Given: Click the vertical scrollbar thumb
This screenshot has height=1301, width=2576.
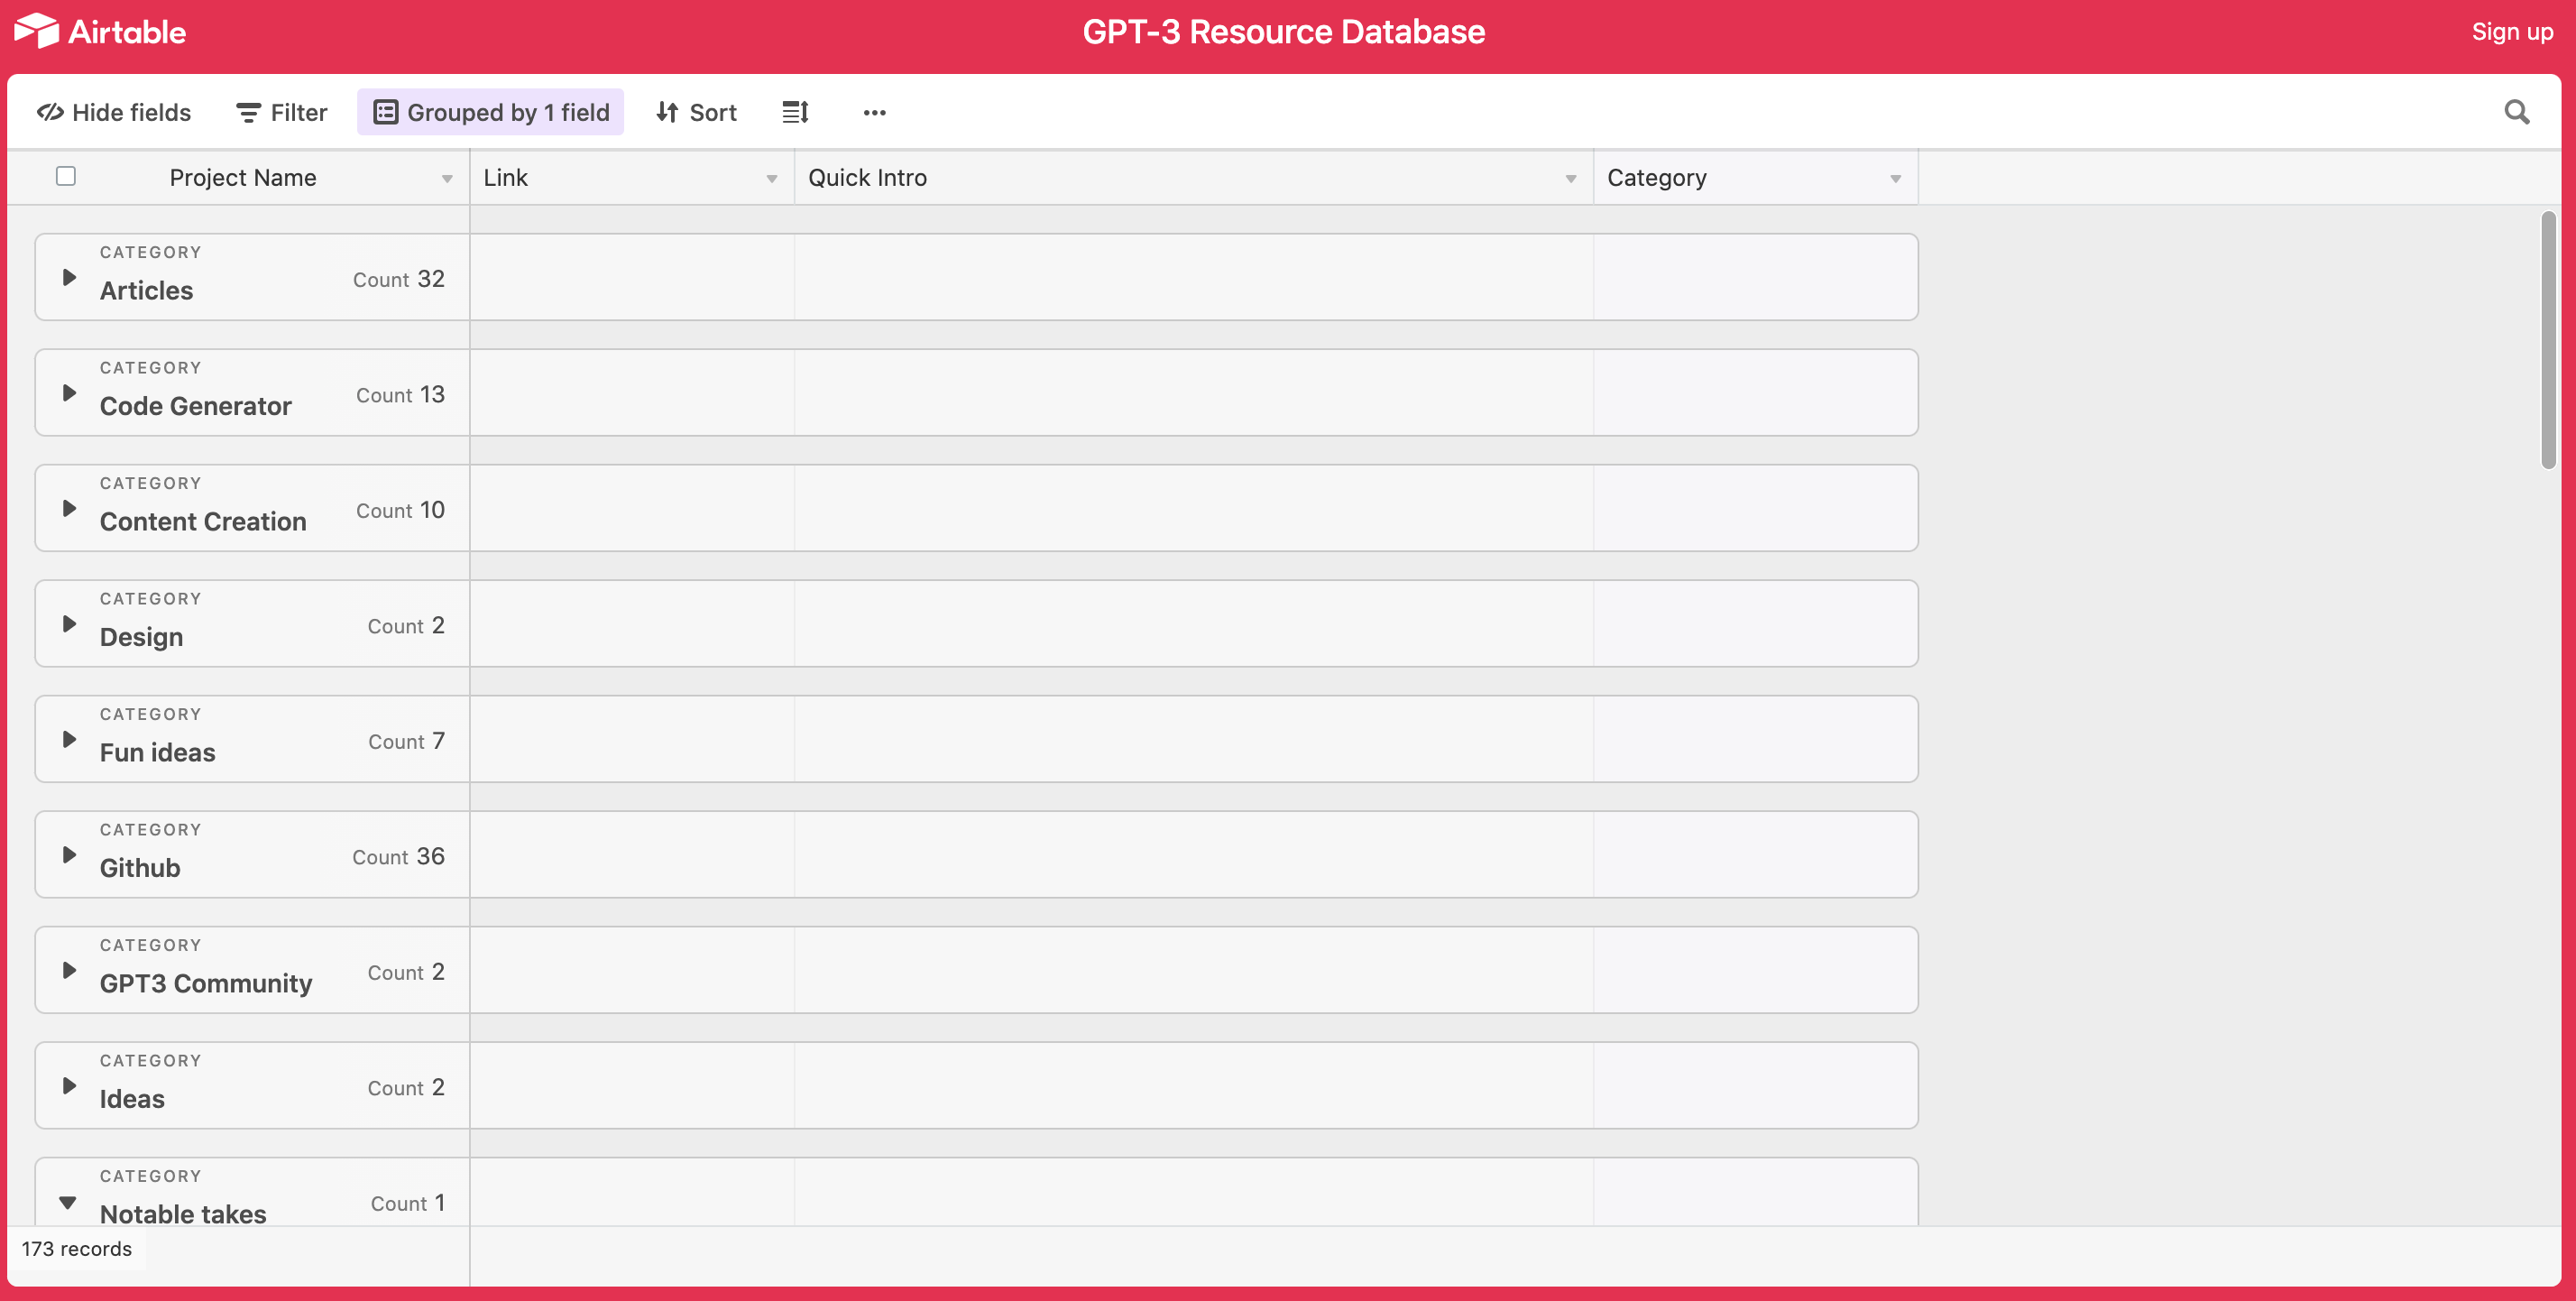Looking at the screenshot, I should [x=2548, y=340].
